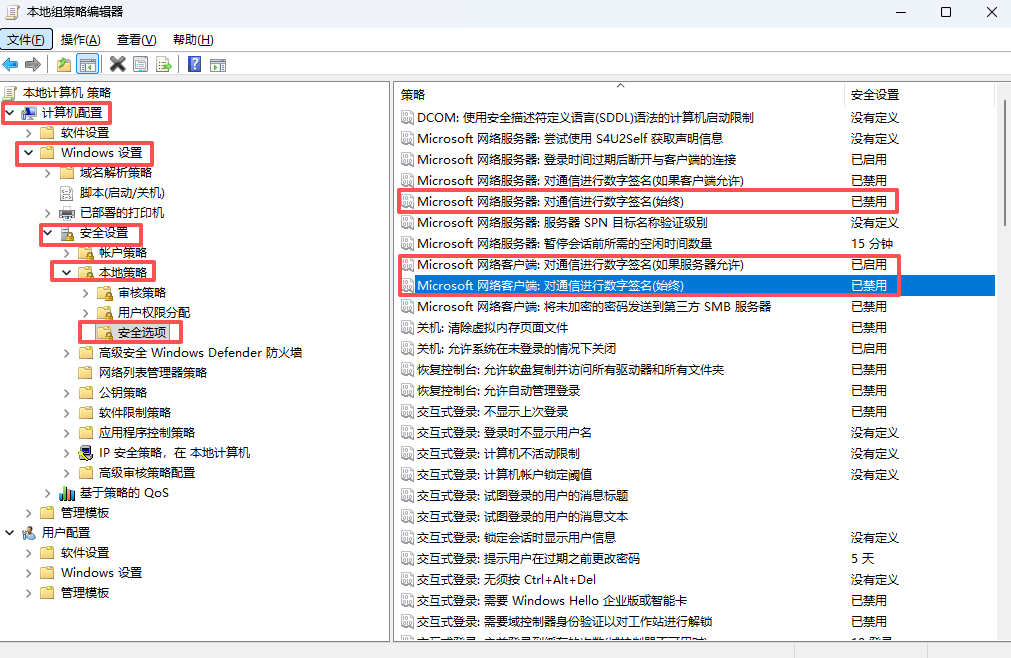Click the blue Help question mark icon
The image size is (1011, 658).
194,65
